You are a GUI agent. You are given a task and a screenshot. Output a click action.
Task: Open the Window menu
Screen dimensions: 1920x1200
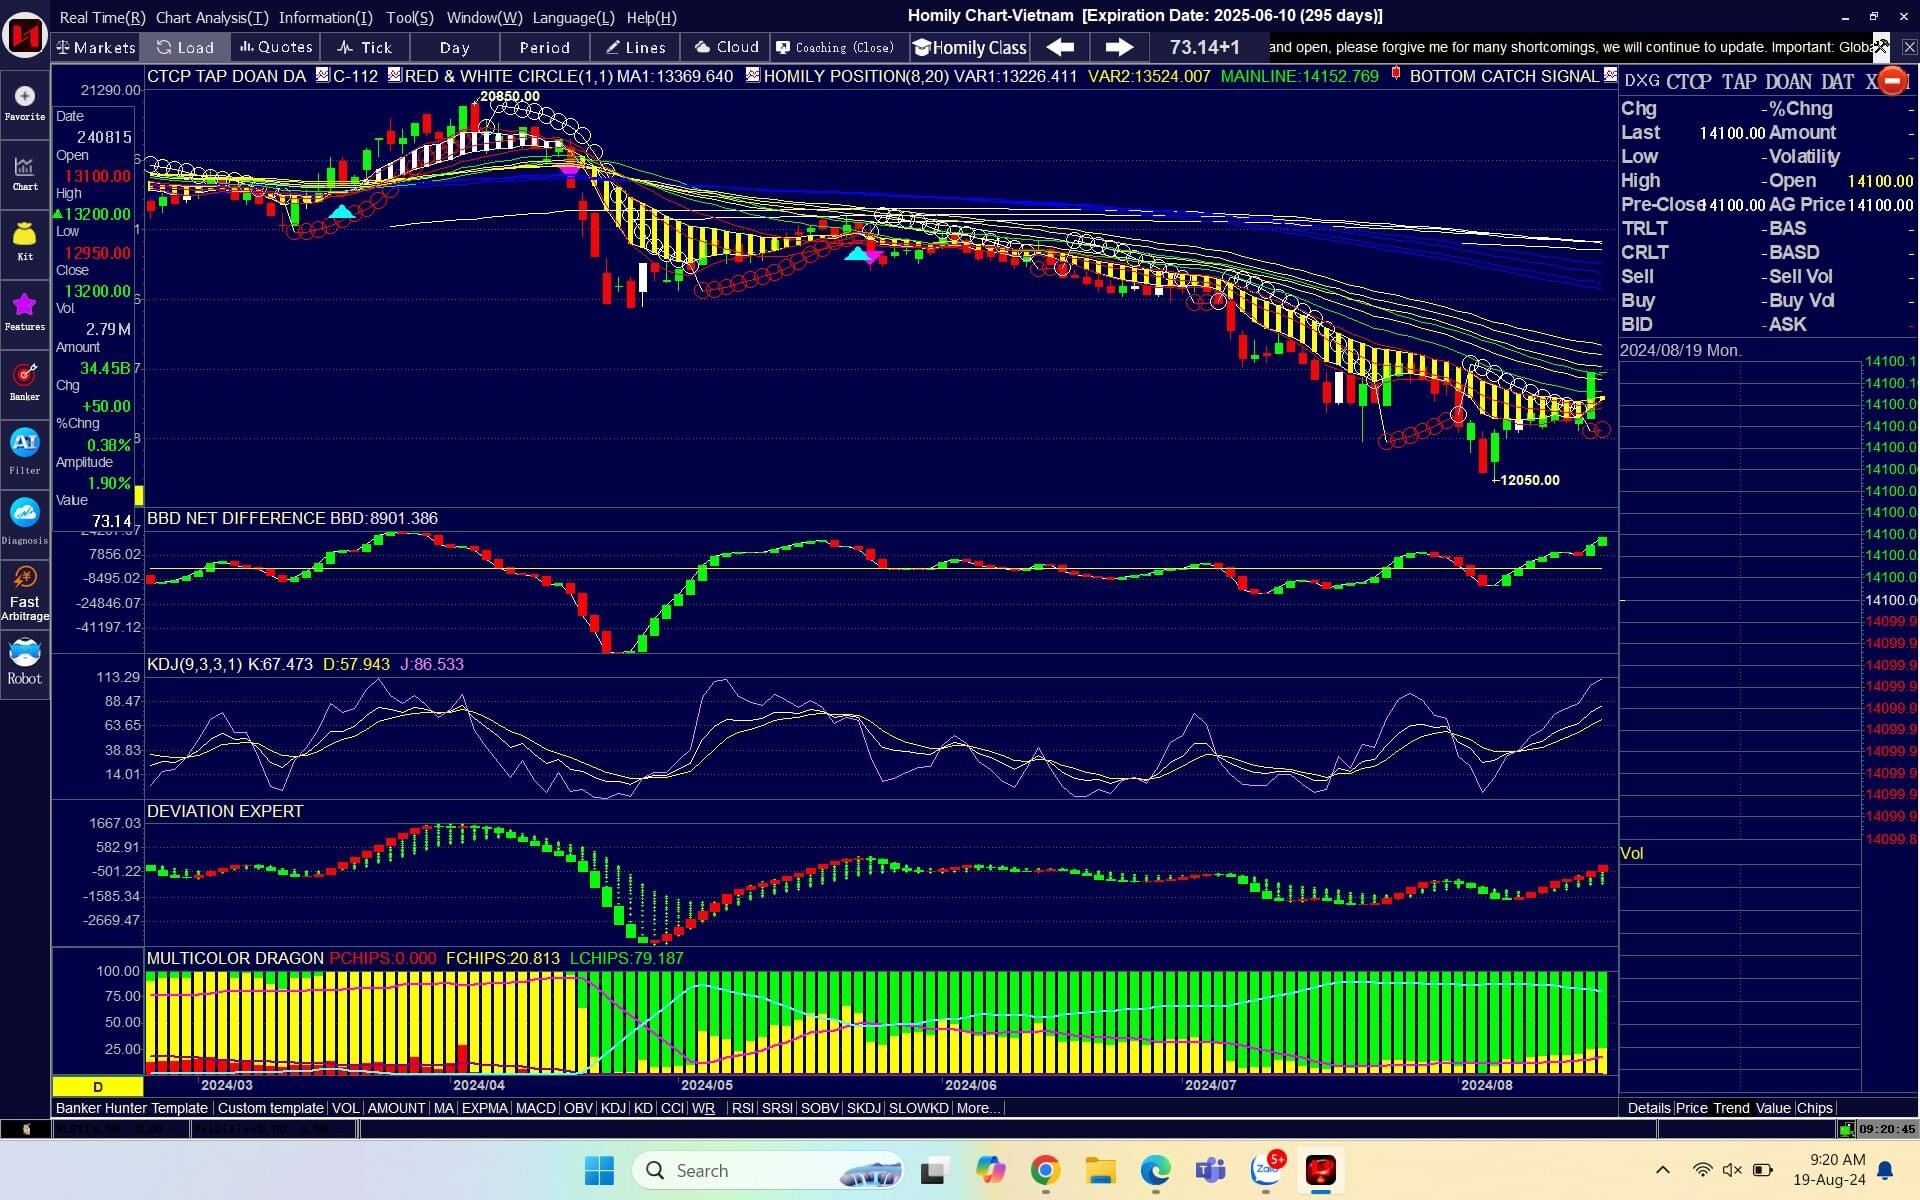pyautogui.click(x=484, y=17)
